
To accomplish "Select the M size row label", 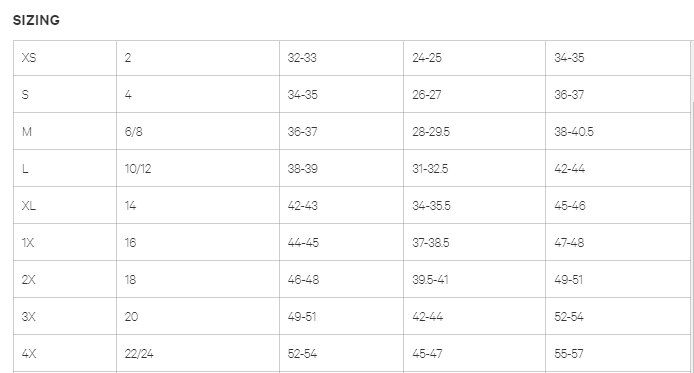I will click(x=65, y=131).
